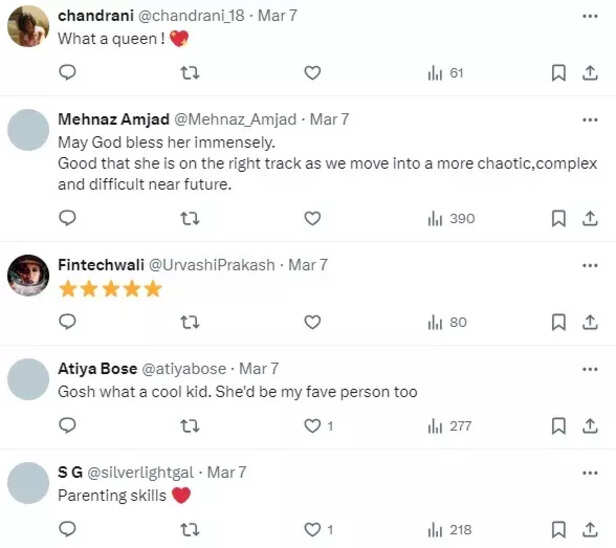Share Fintechwali's five-star tweet

coord(590,322)
